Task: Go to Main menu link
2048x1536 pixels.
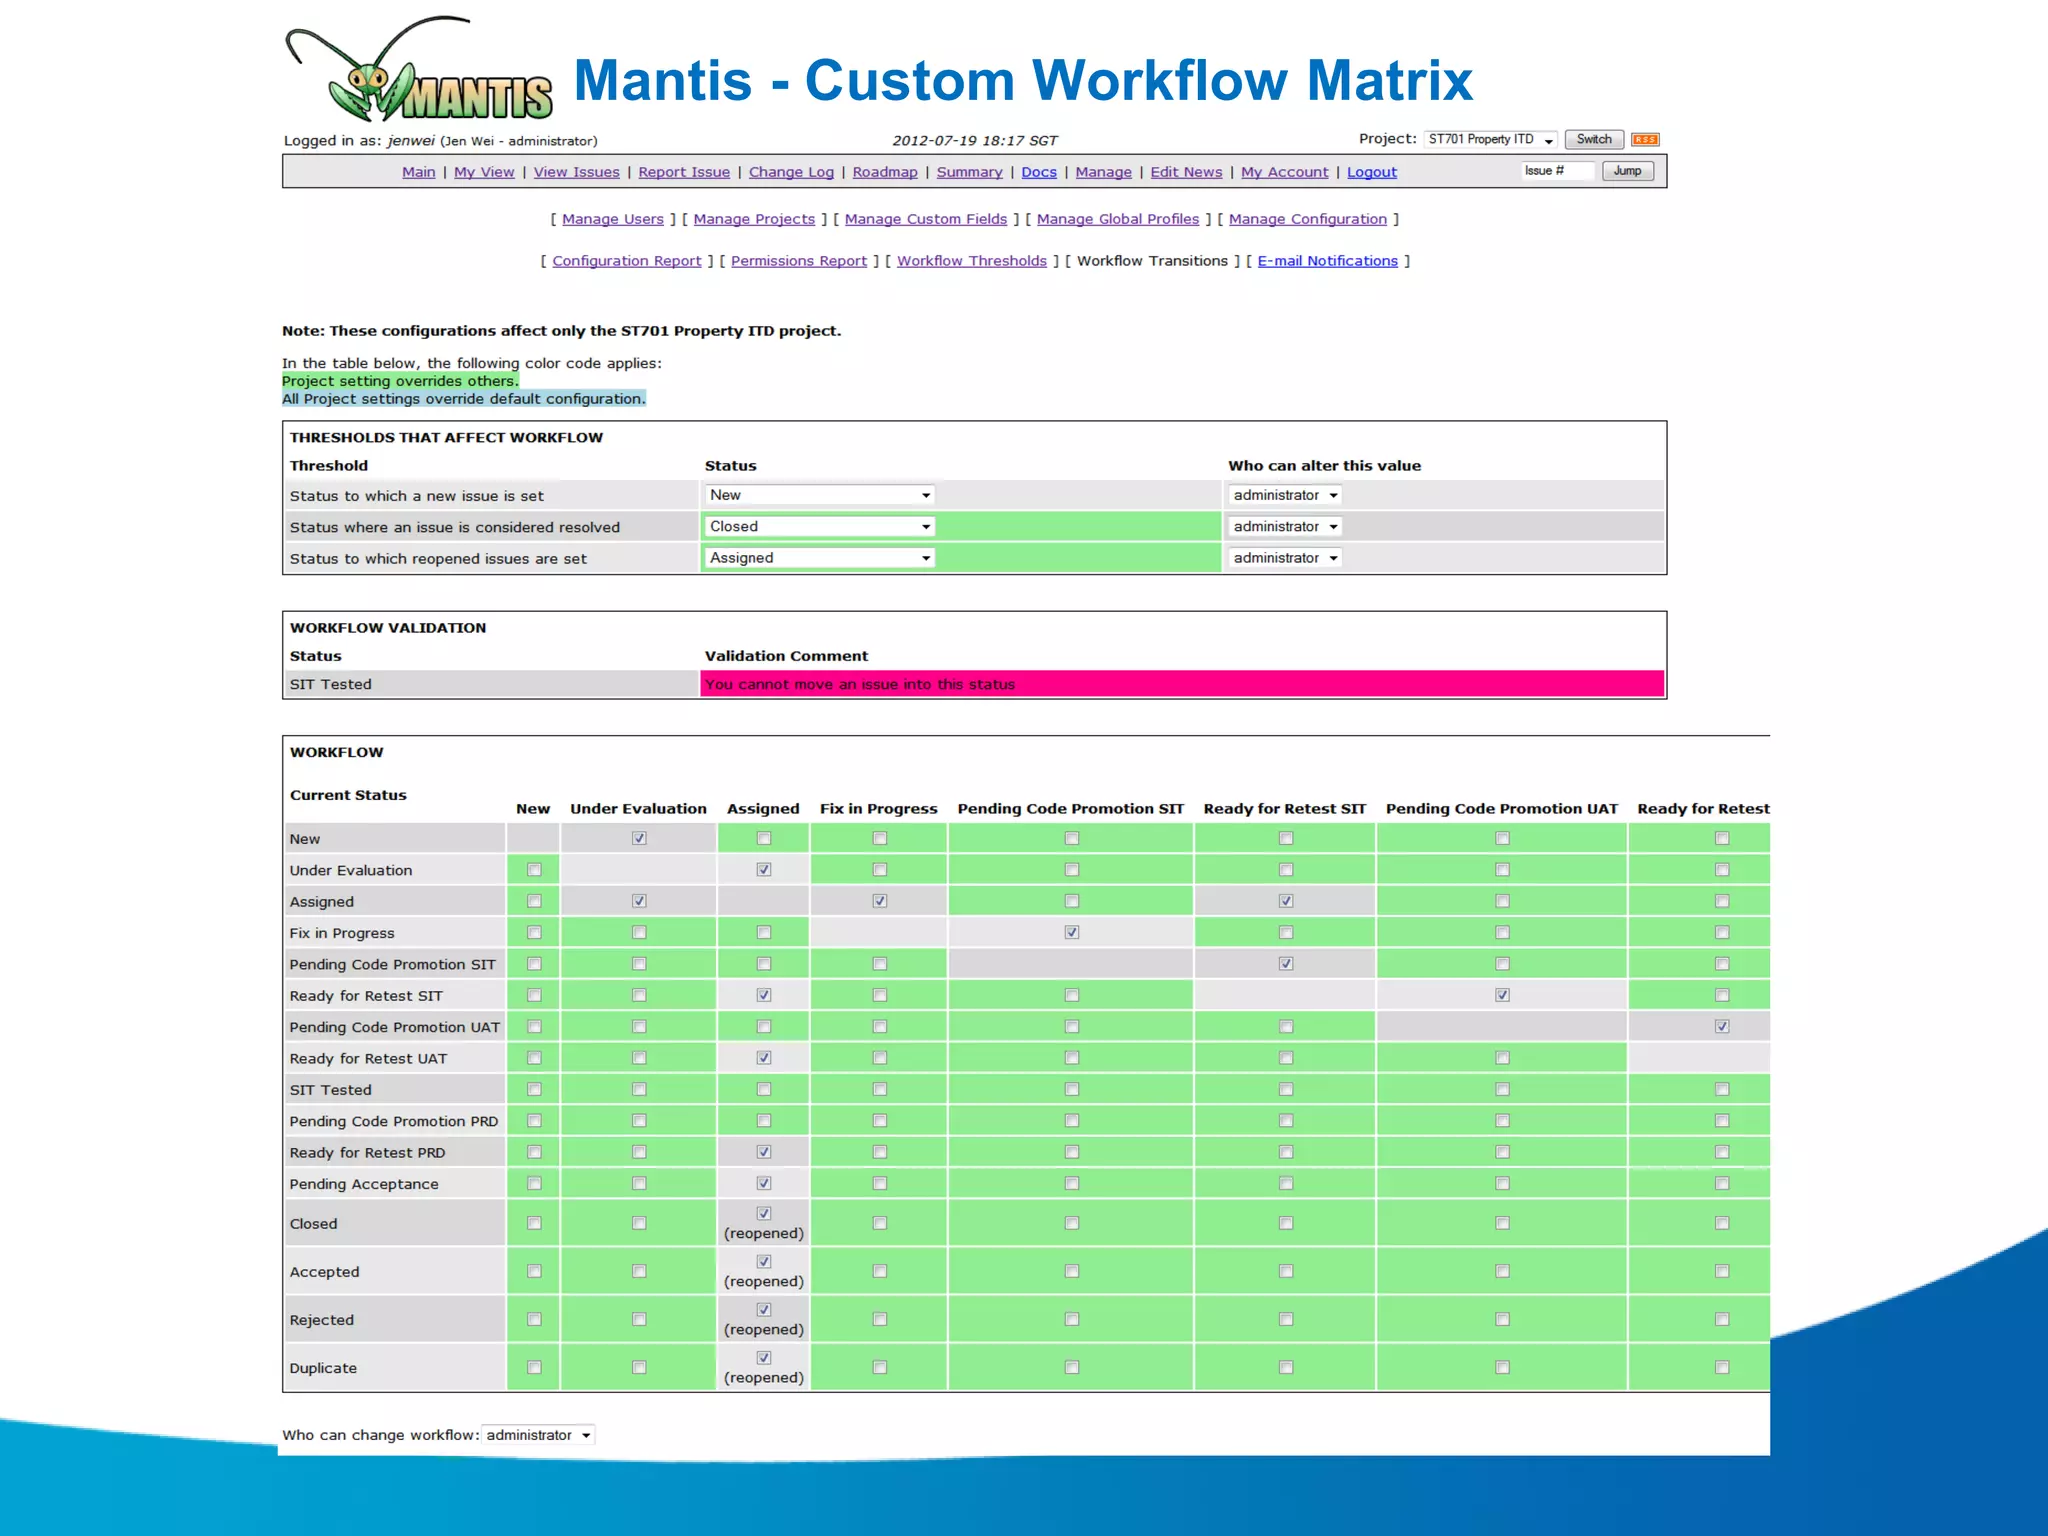Action: 419,172
